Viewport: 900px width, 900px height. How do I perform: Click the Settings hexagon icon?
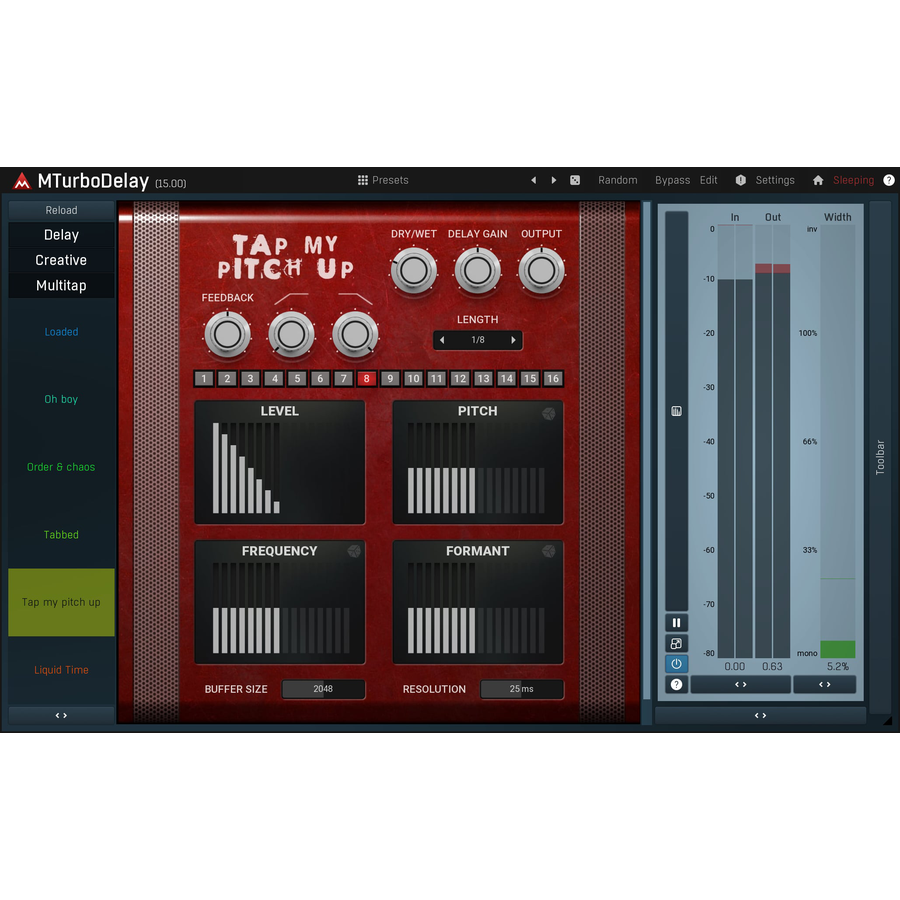point(740,180)
